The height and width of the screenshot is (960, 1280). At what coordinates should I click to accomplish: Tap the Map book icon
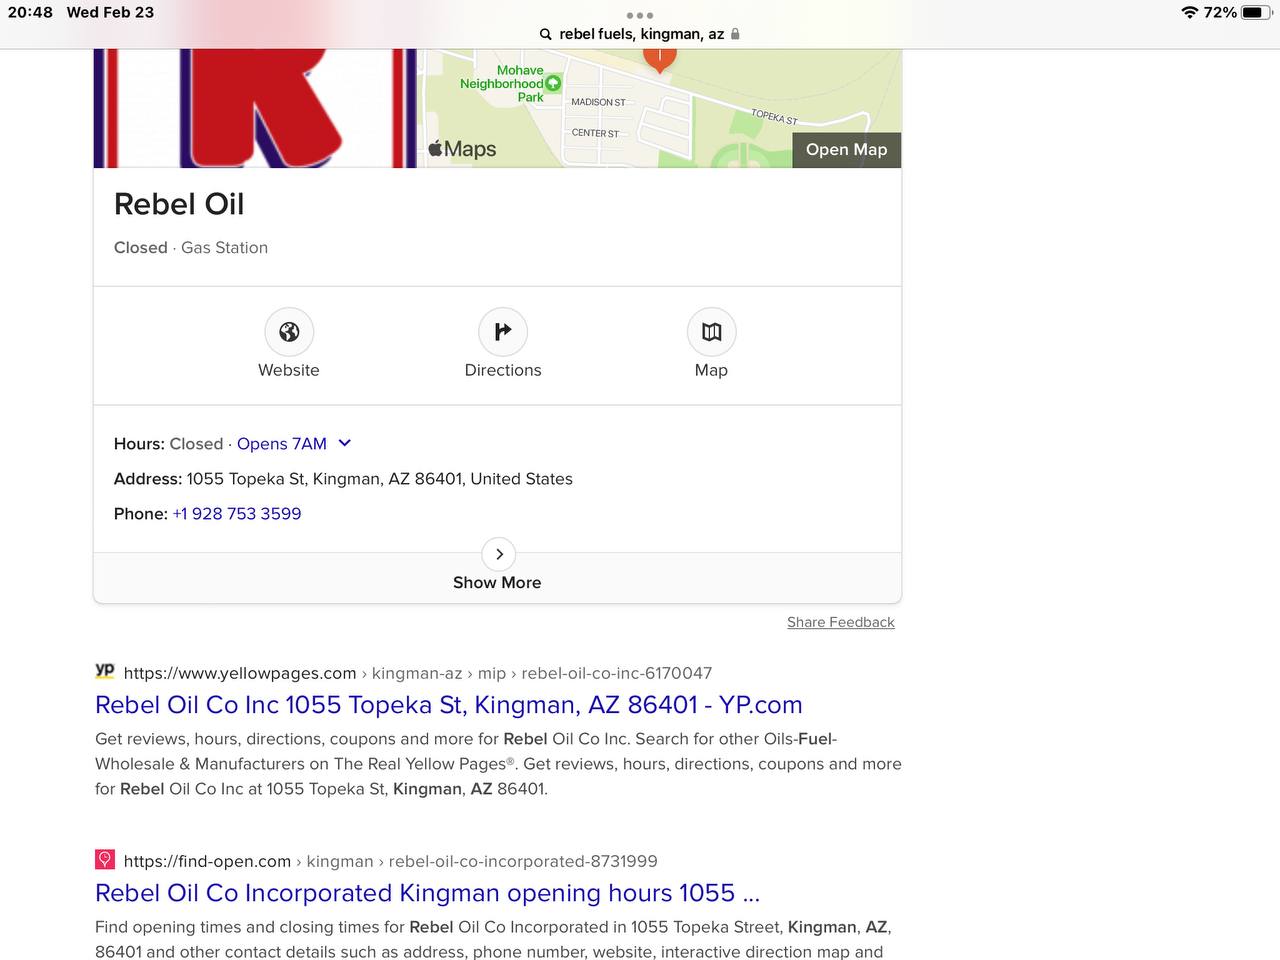[711, 332]
